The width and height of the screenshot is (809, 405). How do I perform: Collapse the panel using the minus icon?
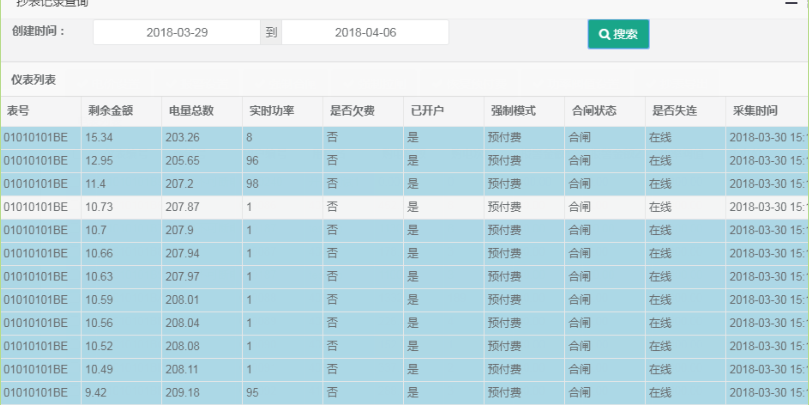coord(790,4)
